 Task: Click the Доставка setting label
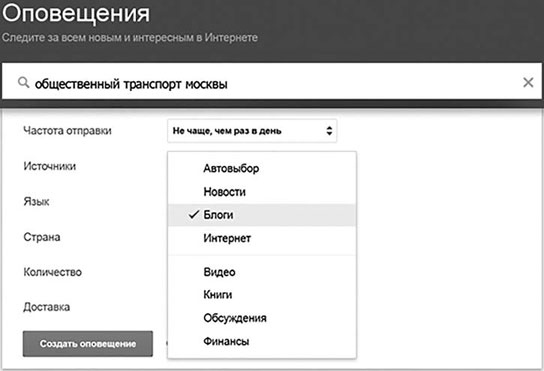(46, 307)
